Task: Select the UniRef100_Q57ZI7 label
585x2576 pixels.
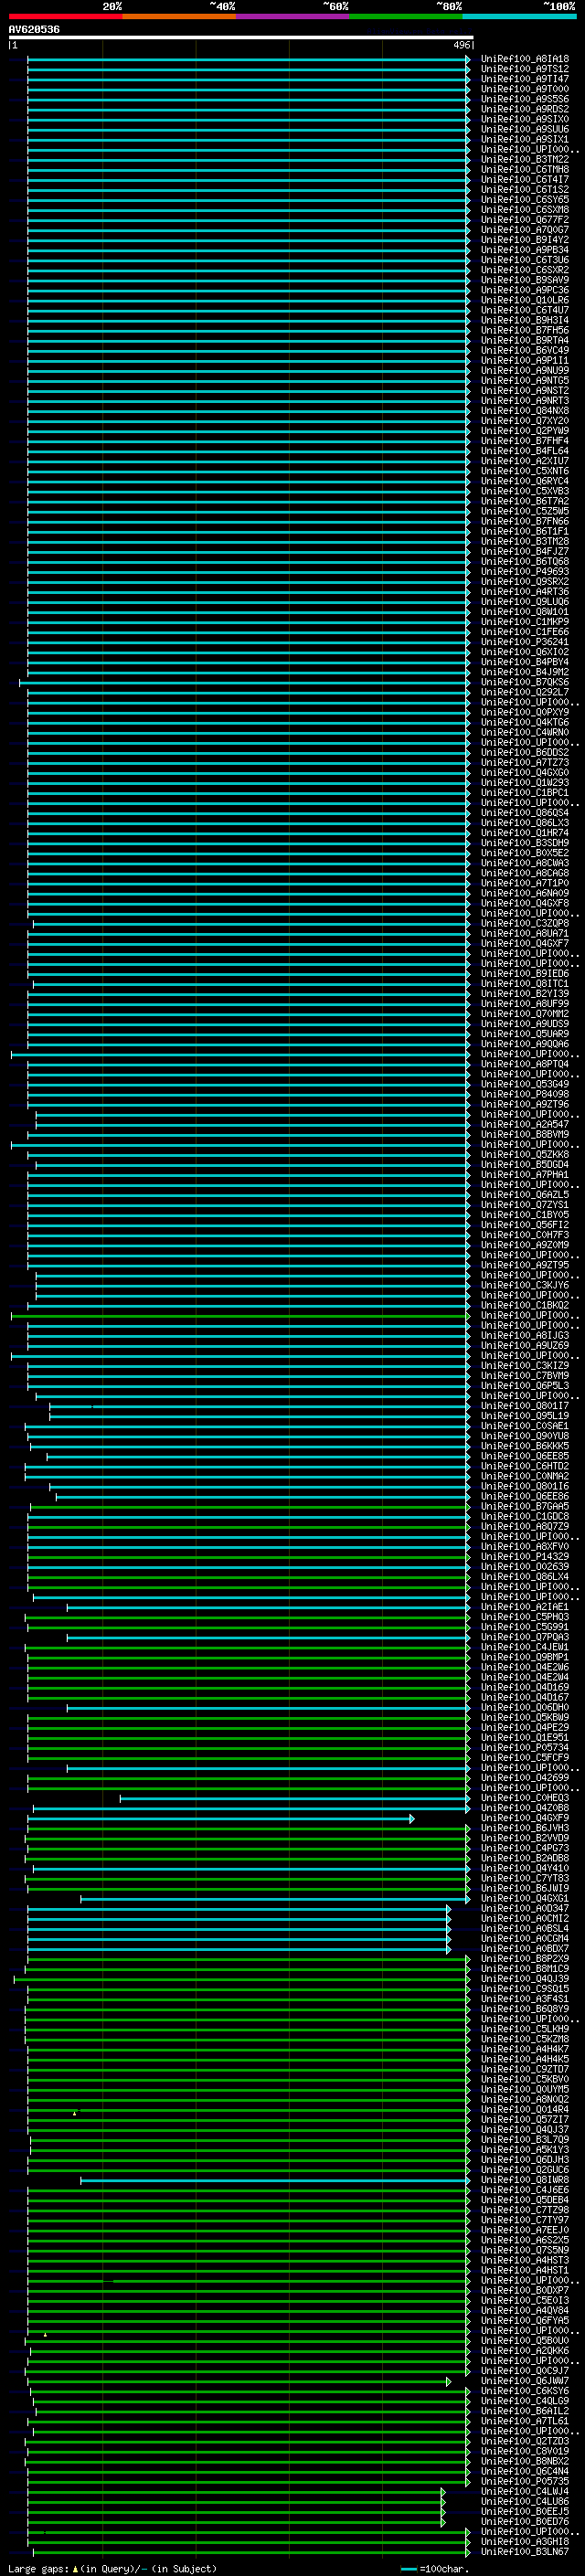Action: click(x=525, y=2120)
